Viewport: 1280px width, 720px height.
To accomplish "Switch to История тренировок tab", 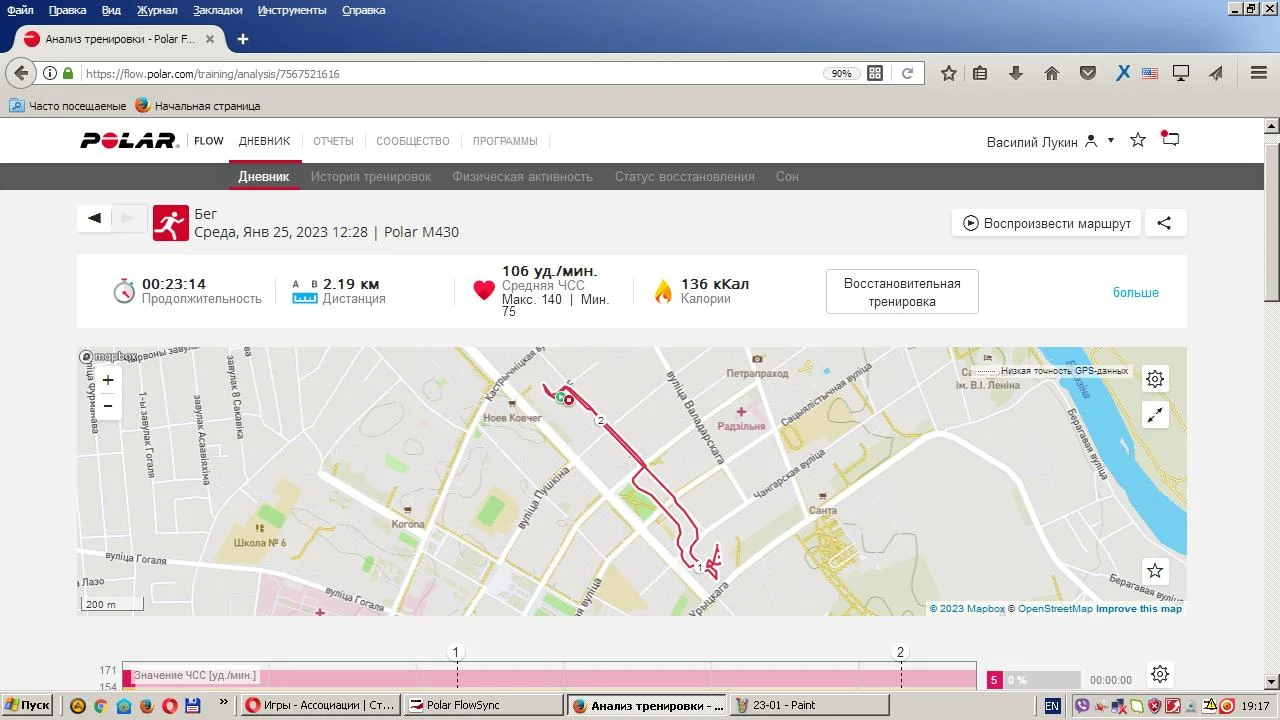I will [370, 176].
